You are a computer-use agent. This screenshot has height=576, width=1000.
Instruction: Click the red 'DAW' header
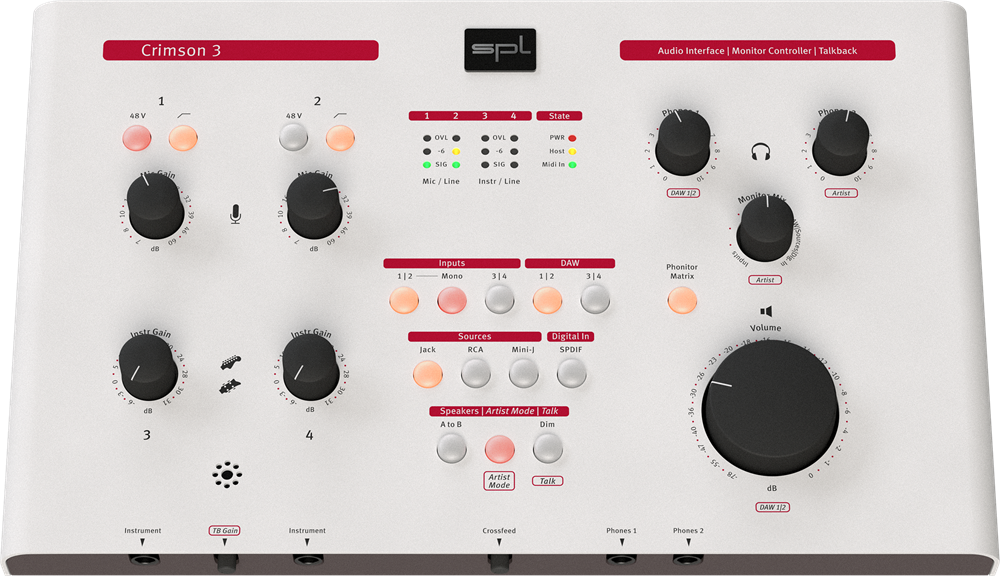click(570, 263)
